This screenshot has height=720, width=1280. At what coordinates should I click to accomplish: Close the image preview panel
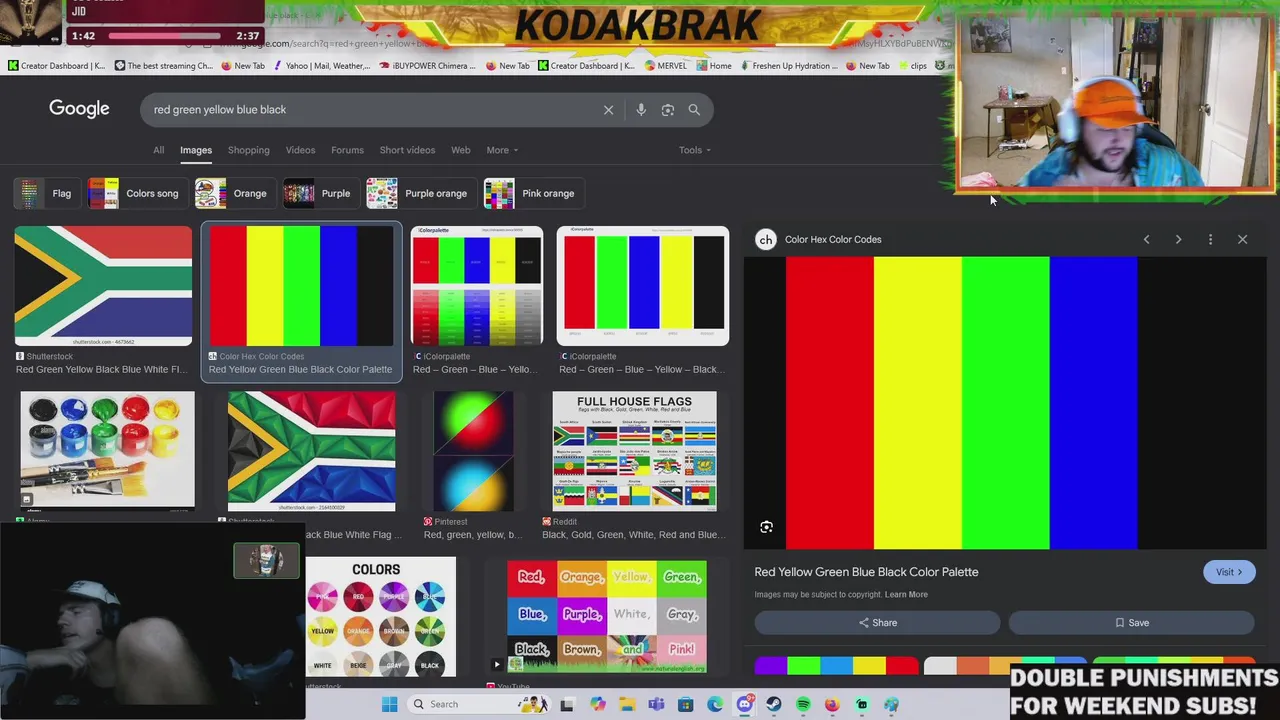[1243, 239]
